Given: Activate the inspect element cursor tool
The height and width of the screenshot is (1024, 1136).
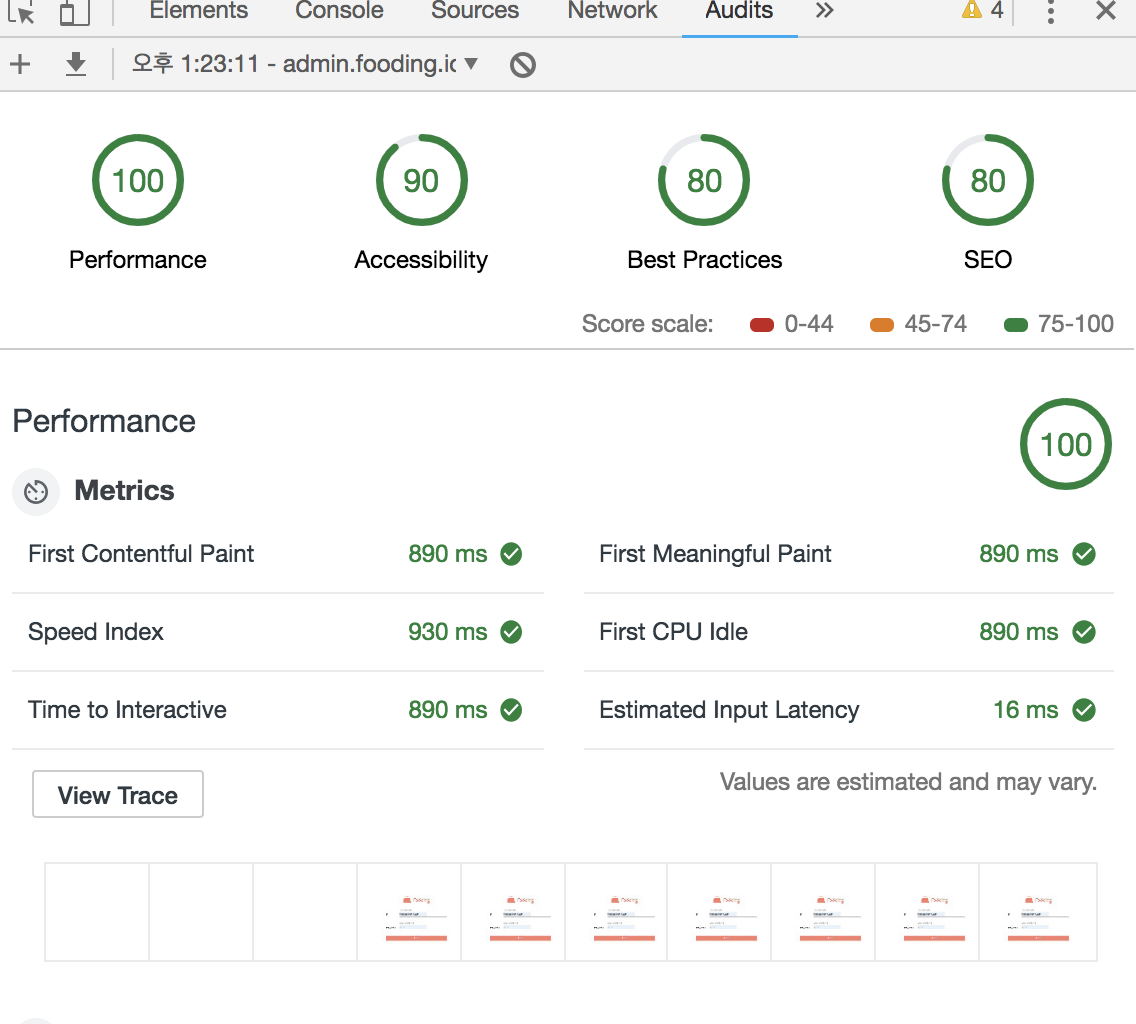Looking at the screenshot, I should pos(22,12).
